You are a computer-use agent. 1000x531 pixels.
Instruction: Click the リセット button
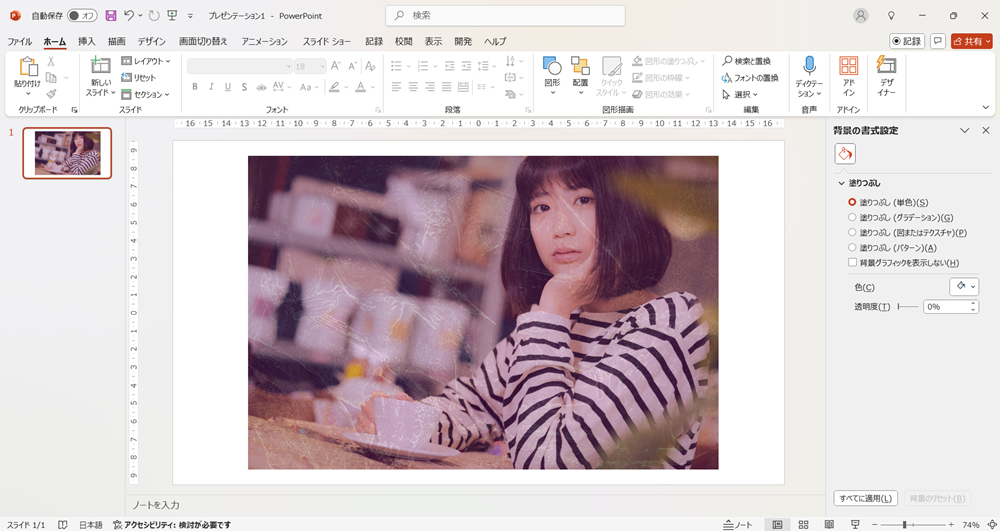click(138, 78)
